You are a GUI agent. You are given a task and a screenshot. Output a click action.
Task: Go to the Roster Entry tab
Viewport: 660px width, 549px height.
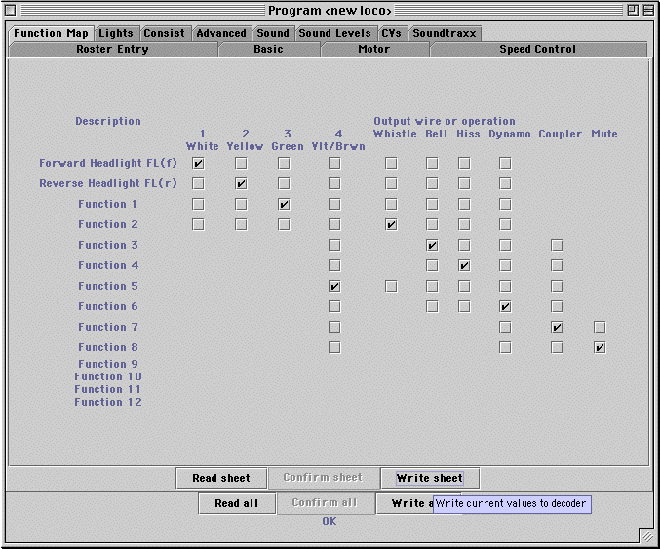(x=112, y=50)
